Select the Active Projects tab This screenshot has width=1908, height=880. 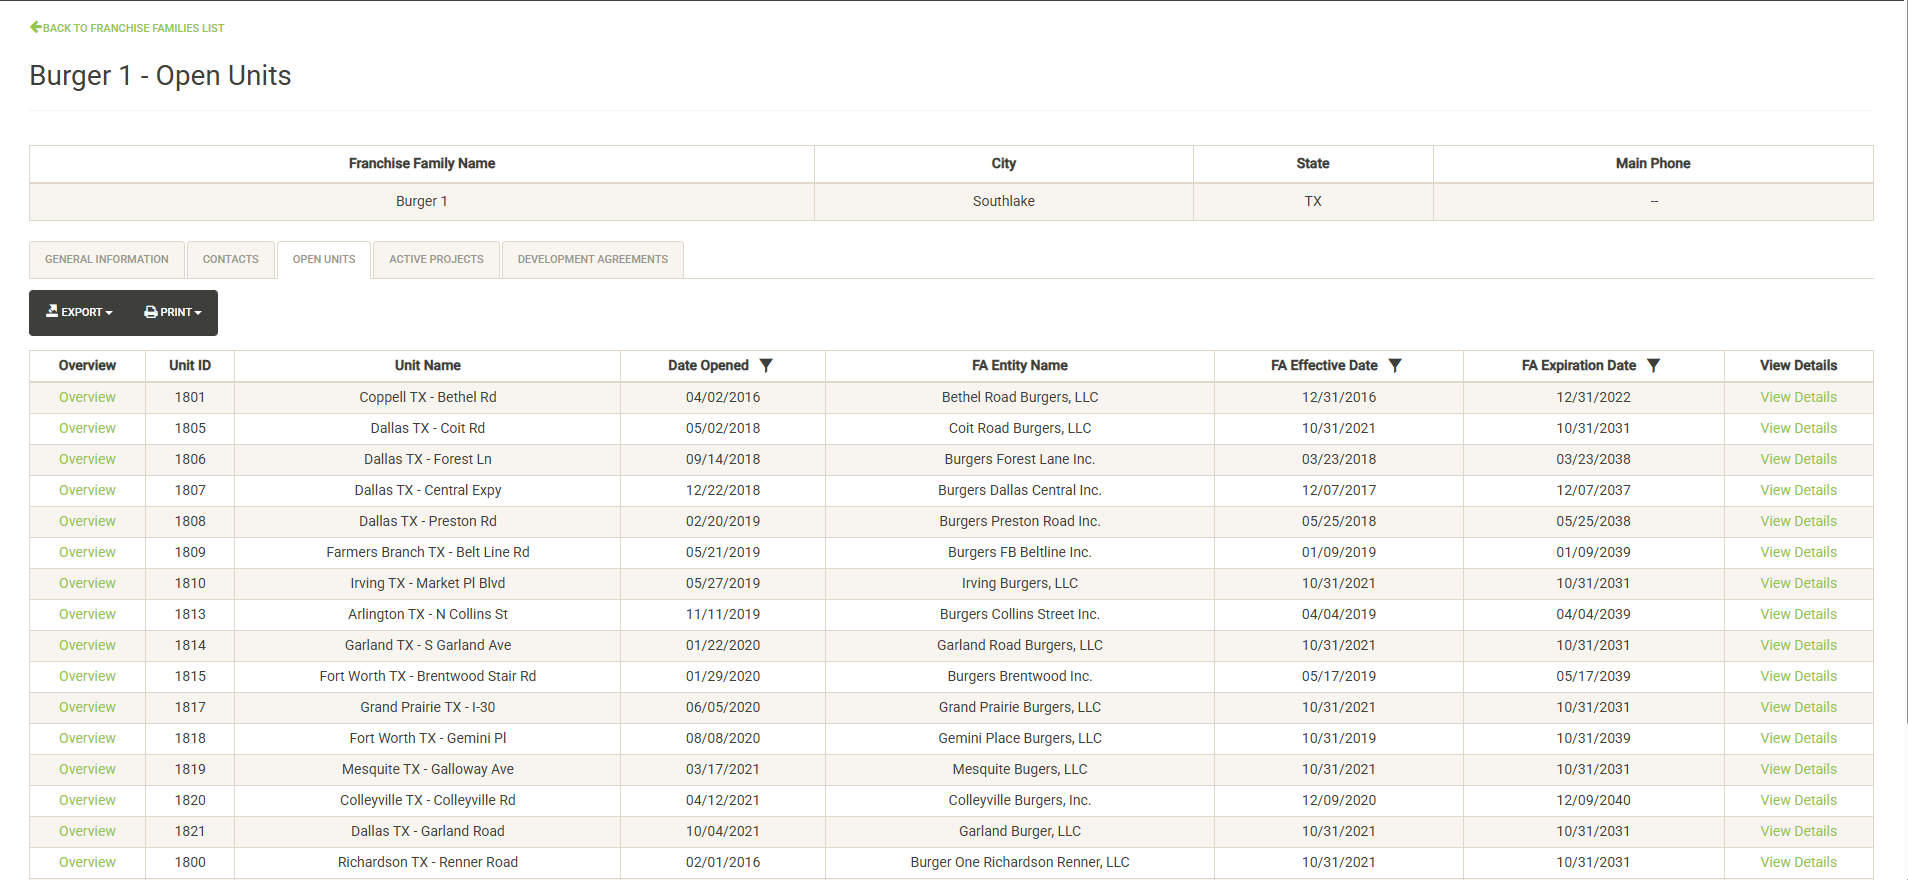[x=436, y=260]
